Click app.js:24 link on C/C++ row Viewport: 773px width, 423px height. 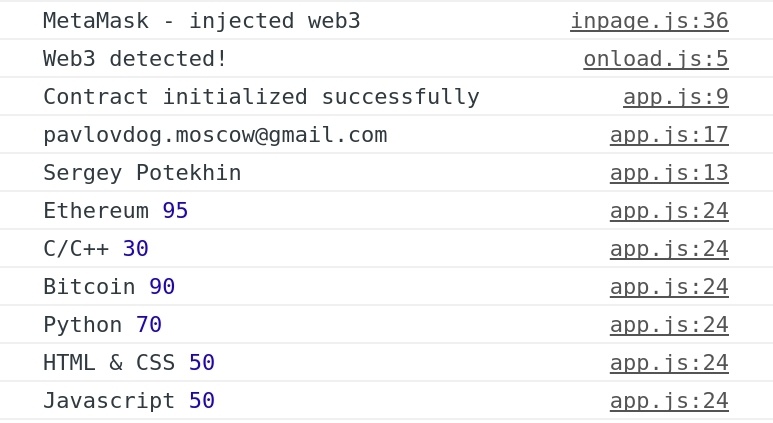point(669,249)
